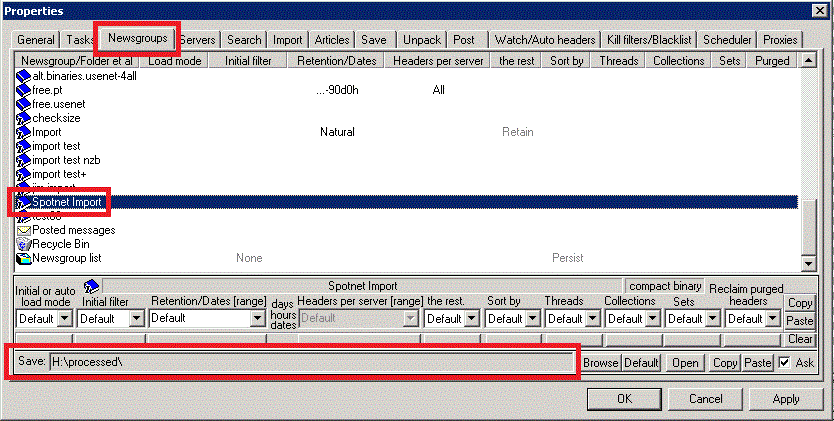This screenshot has height=421, width=834.
Task: Select the Posted messages envelope icon
Action: click(24, 230)
